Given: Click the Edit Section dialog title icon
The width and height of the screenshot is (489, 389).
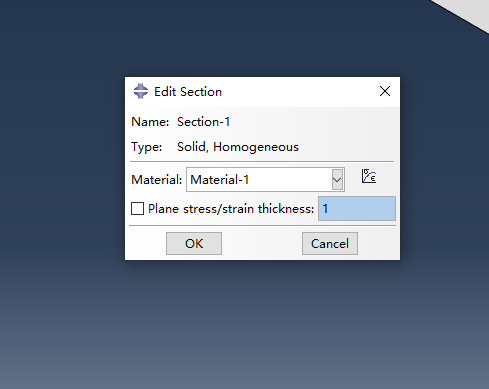Looking at the screenshot, I should point(141,91).
